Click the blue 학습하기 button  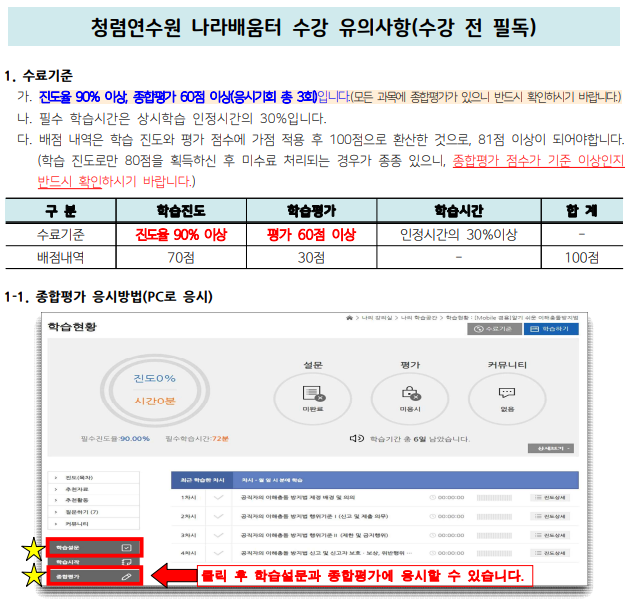click(x=551, y=329)
